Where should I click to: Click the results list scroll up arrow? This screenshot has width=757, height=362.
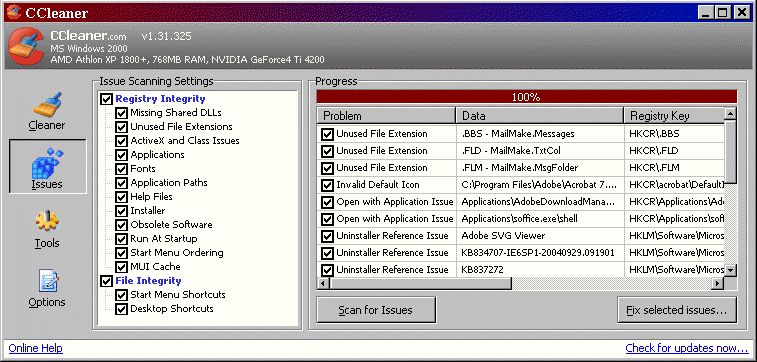(731, 114)
